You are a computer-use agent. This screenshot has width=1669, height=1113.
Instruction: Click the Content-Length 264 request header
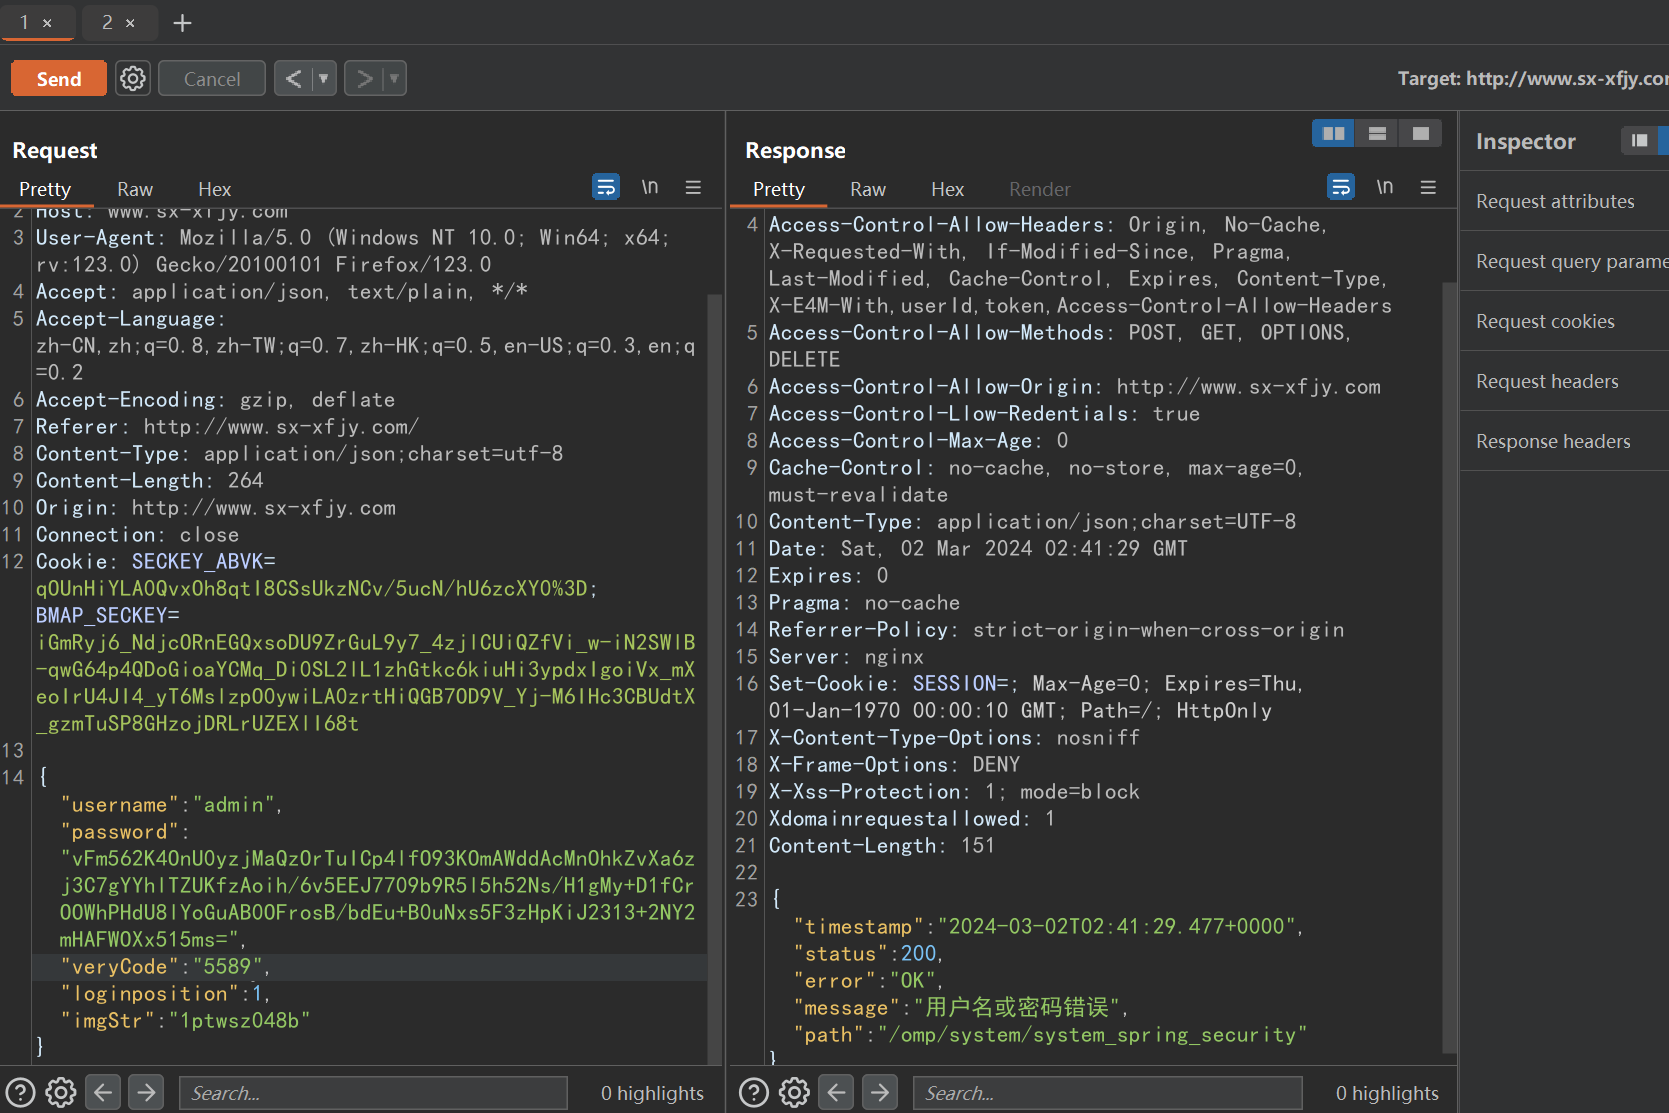[150, 481]
